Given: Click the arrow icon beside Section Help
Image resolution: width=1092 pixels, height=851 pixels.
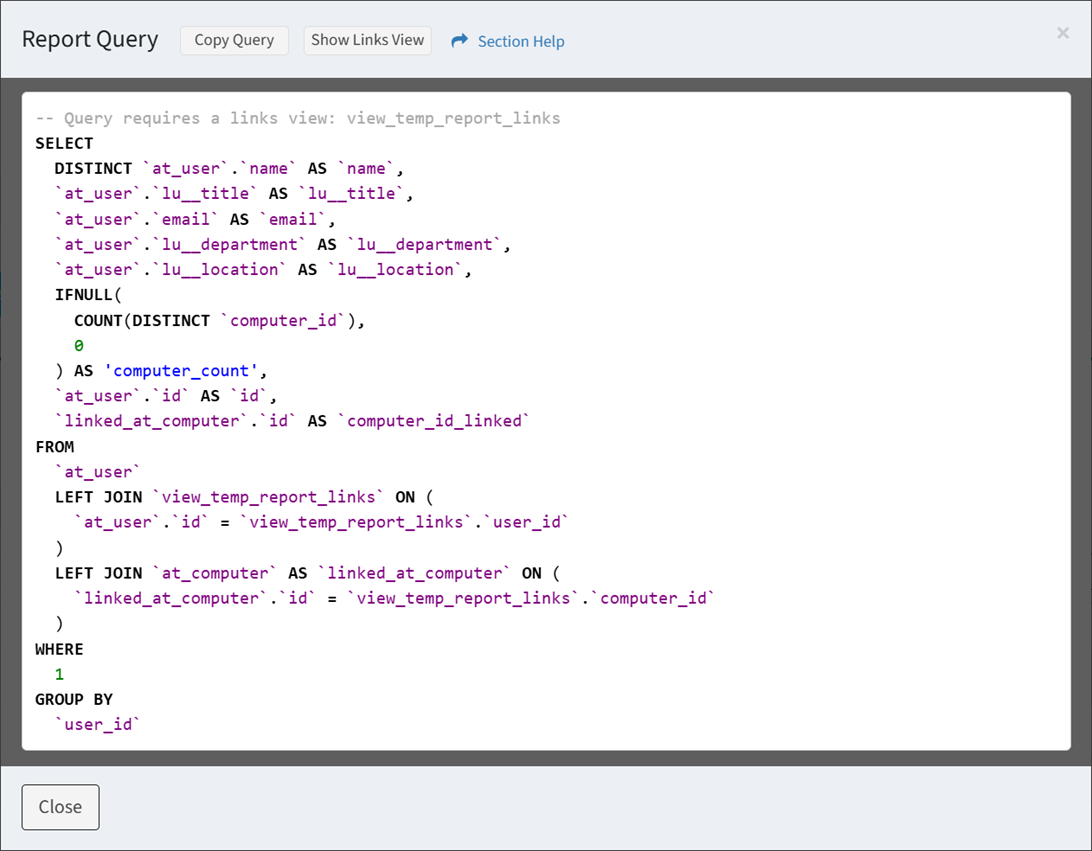Looking at the screenshot, I should pyautogui.click(x=460, y=41).
